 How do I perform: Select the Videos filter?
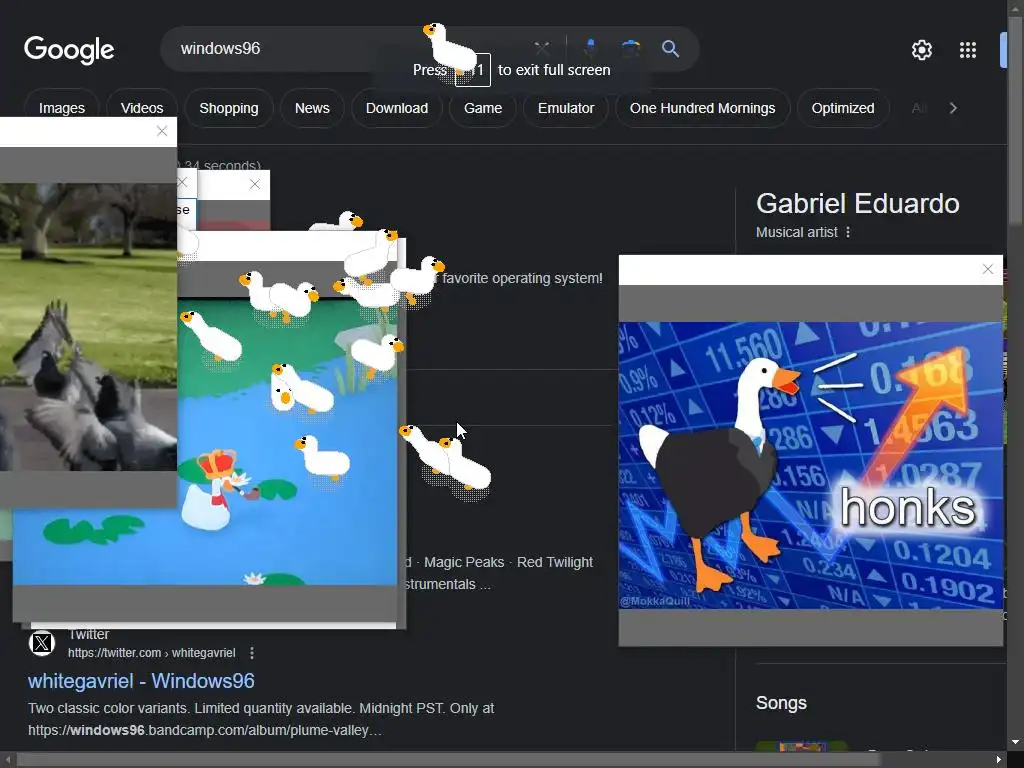pos(142,108)
